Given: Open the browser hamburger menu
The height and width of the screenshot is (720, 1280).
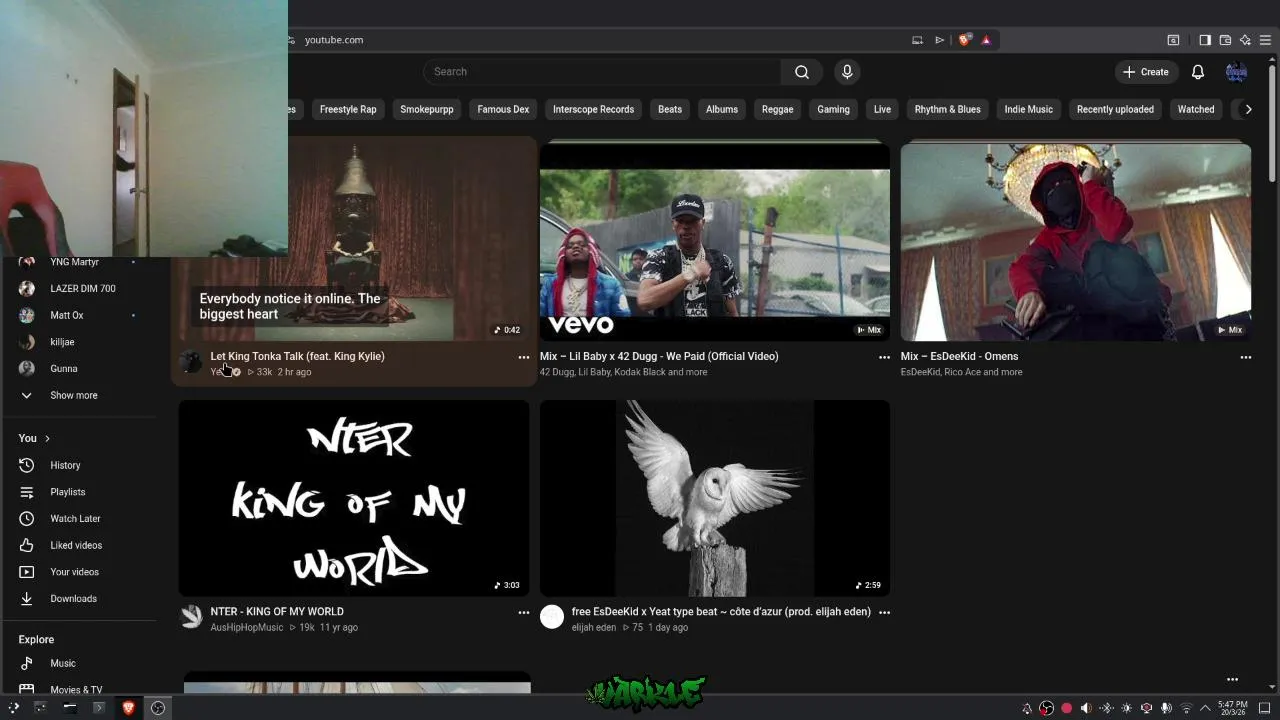Looking at the screenshot, I should coord(1265,40).
